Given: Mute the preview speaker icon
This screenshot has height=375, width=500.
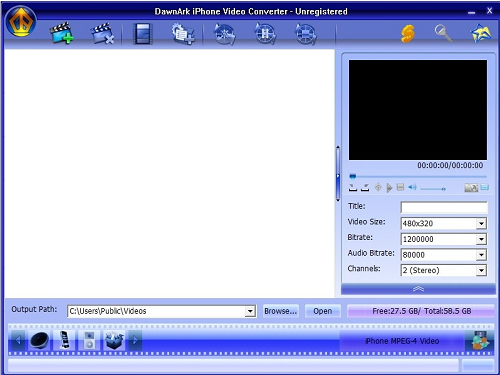Looking at the screenshot, I should [413, 187].
